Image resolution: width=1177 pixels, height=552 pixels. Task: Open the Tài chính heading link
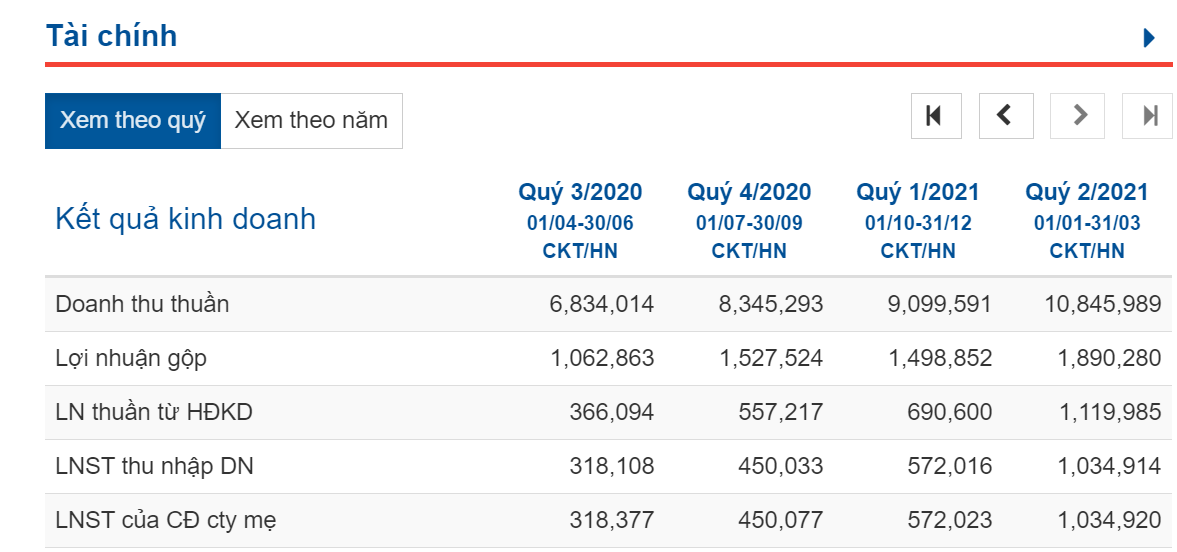click(111, 36)
